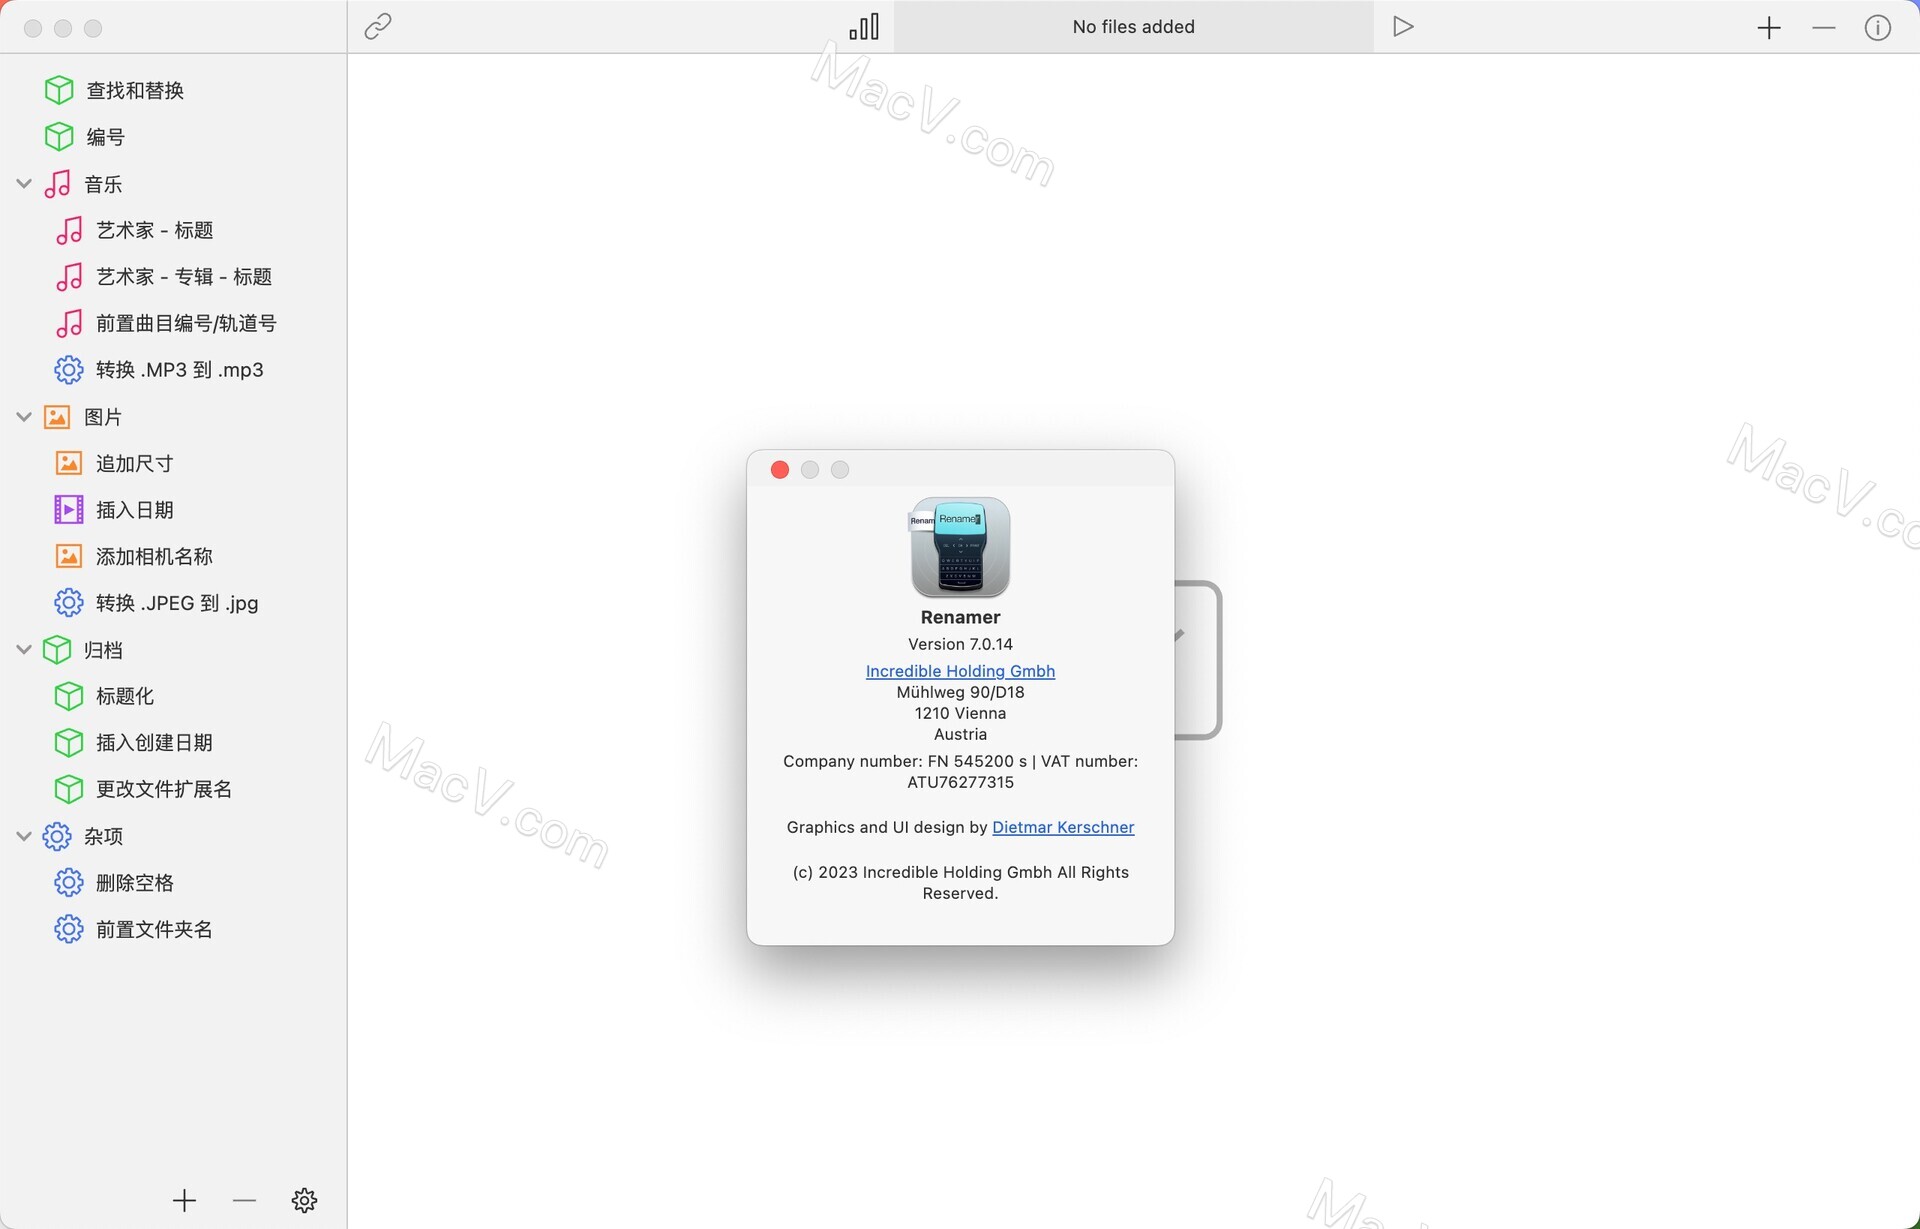Remove files with the toolbar minus icon
This screenshot has width=1920, height=1229.
pos(1824,28)
